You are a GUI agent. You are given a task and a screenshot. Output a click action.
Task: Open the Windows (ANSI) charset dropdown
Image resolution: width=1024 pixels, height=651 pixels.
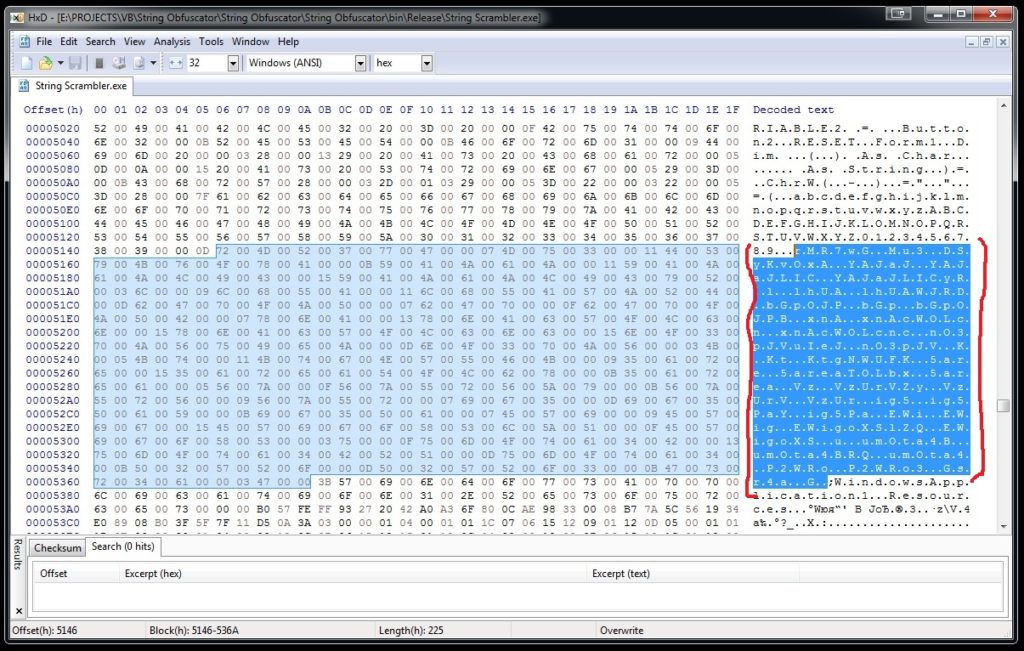tap(360, 63)
